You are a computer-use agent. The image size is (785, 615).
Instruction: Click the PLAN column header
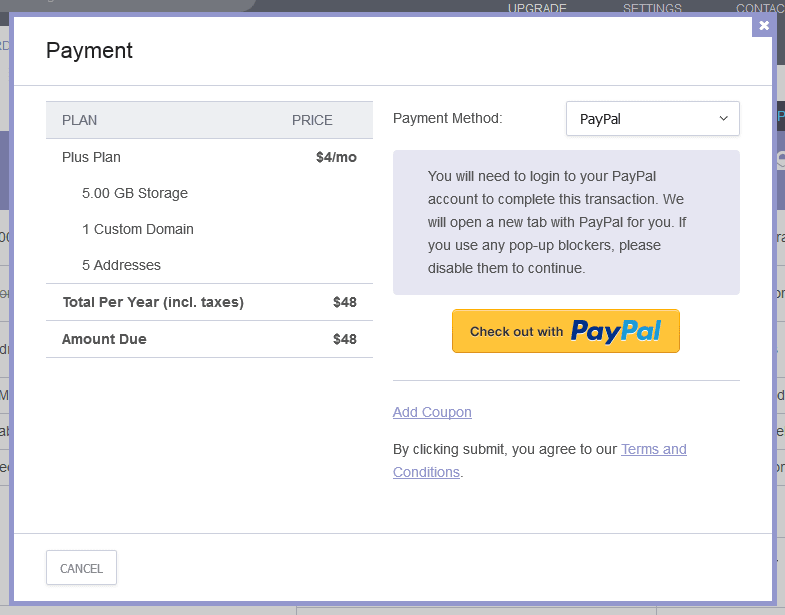tap(80, 120)
